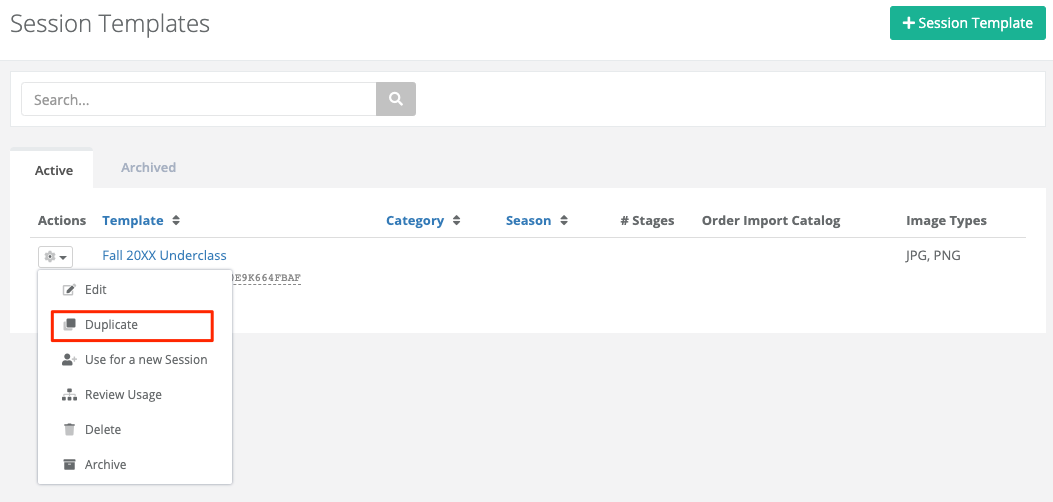The image size is (1053, 502).
Task: Click the Order Import Catalog column header
Action: click(771, 220)
